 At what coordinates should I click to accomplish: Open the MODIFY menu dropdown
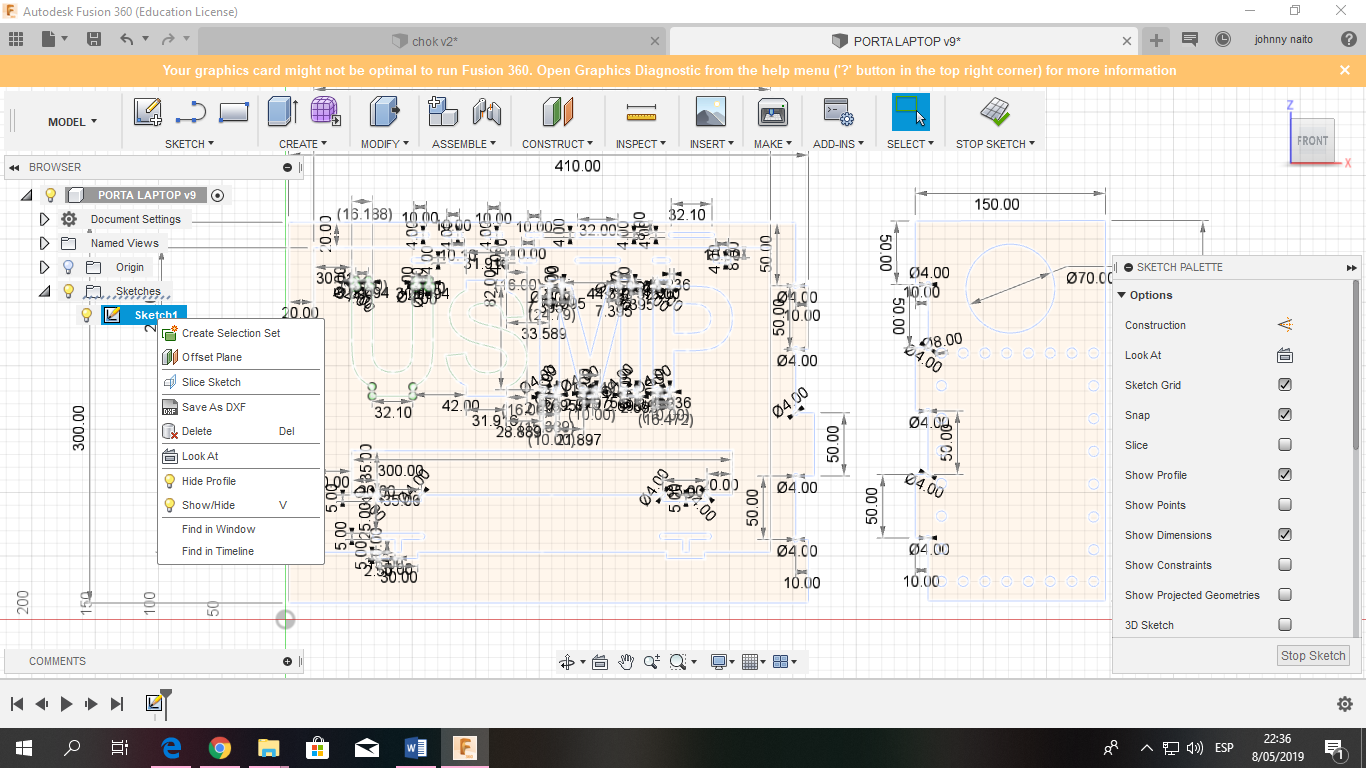[x=385, y=144]
